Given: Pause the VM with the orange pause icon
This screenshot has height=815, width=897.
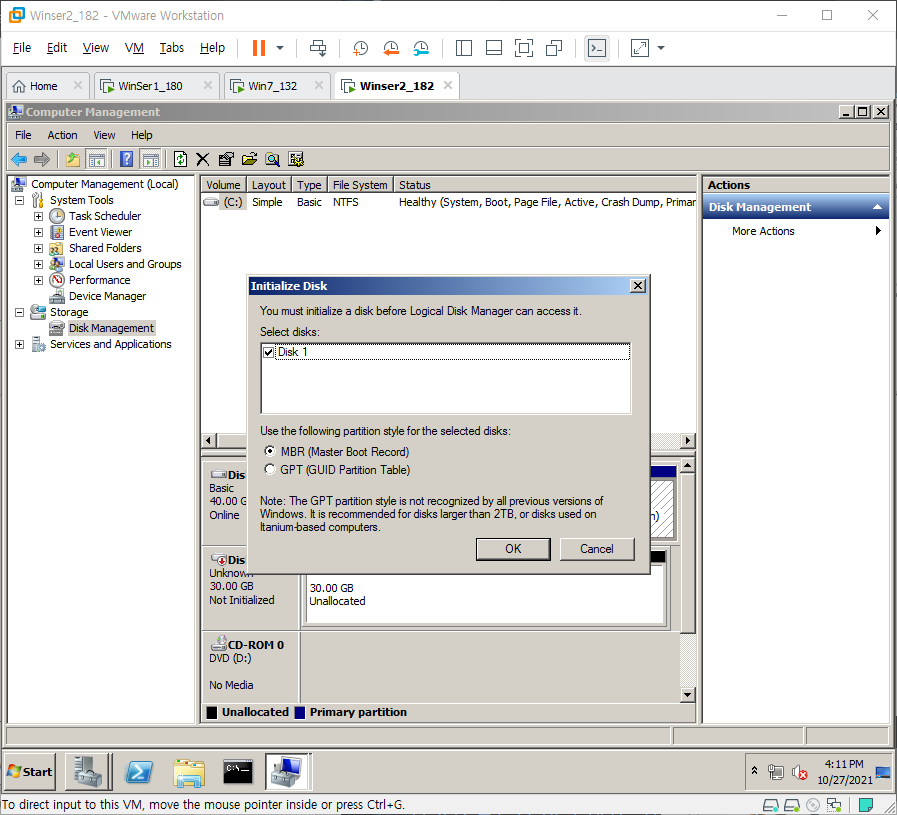Looking at the screenshot, I should coord(259,48).
